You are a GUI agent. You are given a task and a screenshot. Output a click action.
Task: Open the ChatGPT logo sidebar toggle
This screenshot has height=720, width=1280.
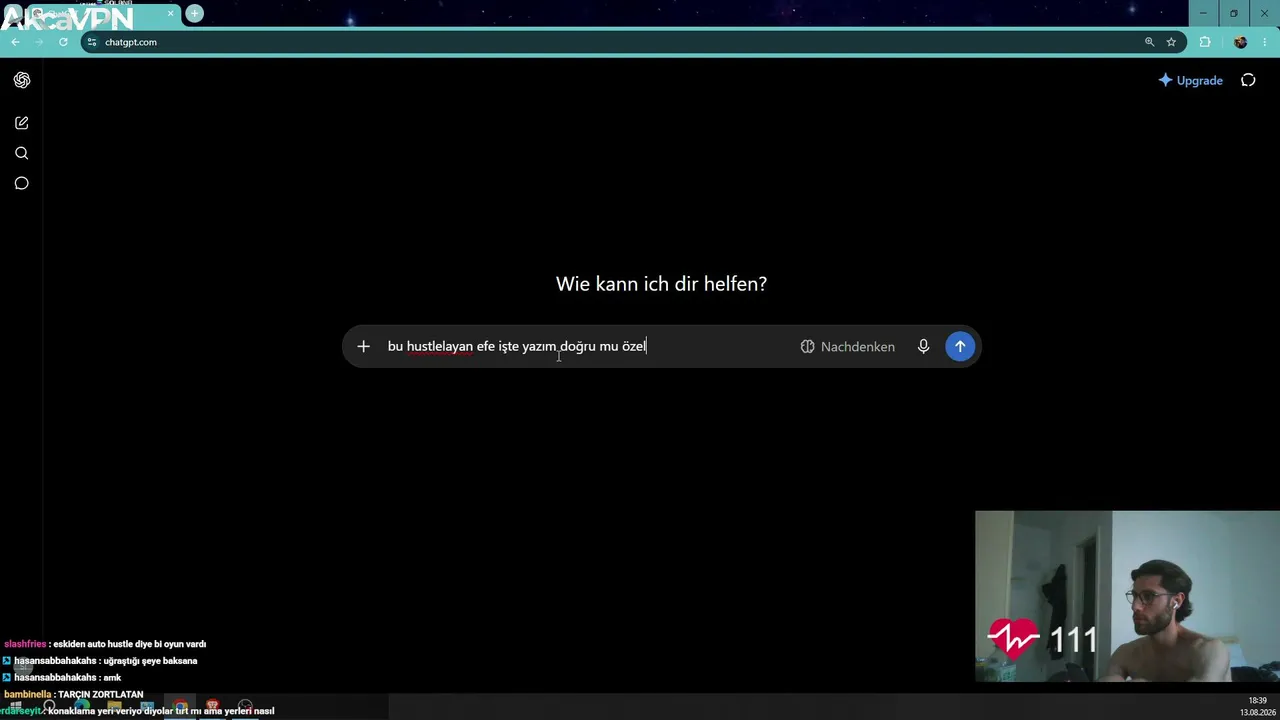coord(22,80)
